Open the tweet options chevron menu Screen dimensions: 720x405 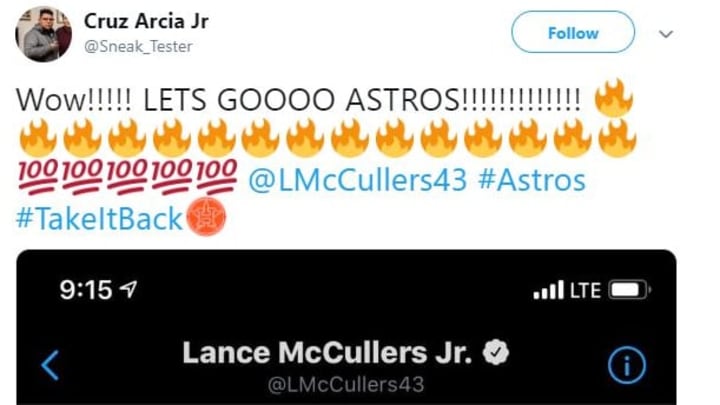click(x=666, y=34)
